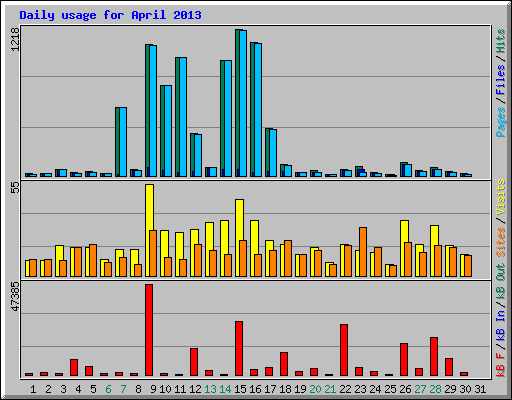Click the red kB bar for day 26

click(404, 359)
